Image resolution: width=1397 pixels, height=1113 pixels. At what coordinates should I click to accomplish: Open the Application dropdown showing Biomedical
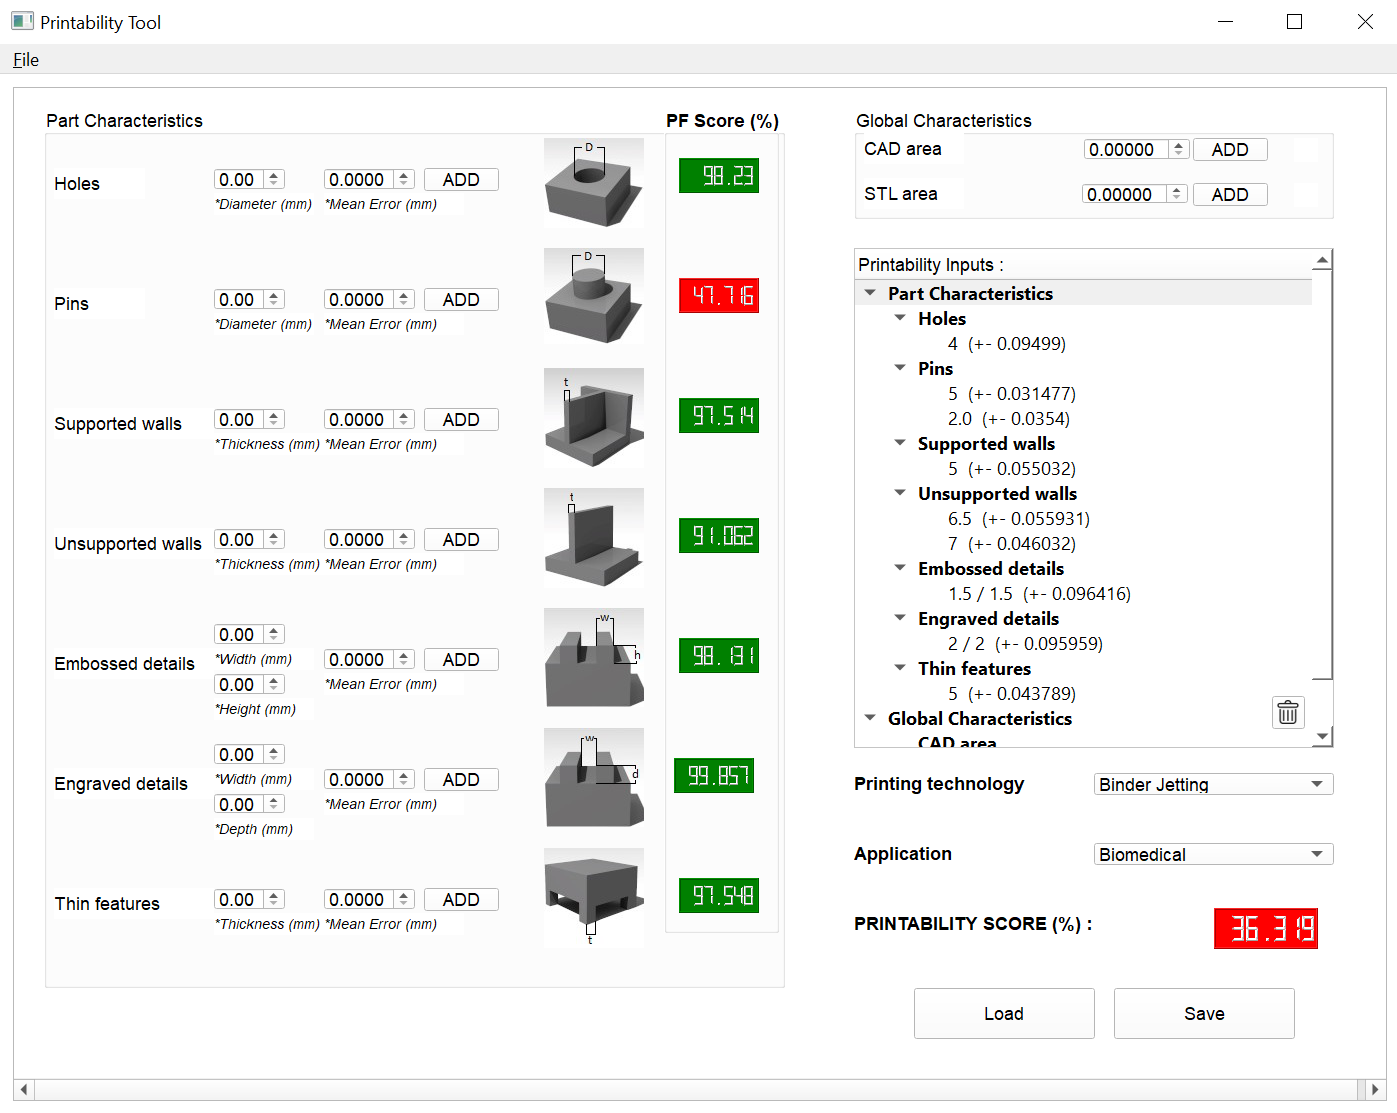(x=1213, y=854)
